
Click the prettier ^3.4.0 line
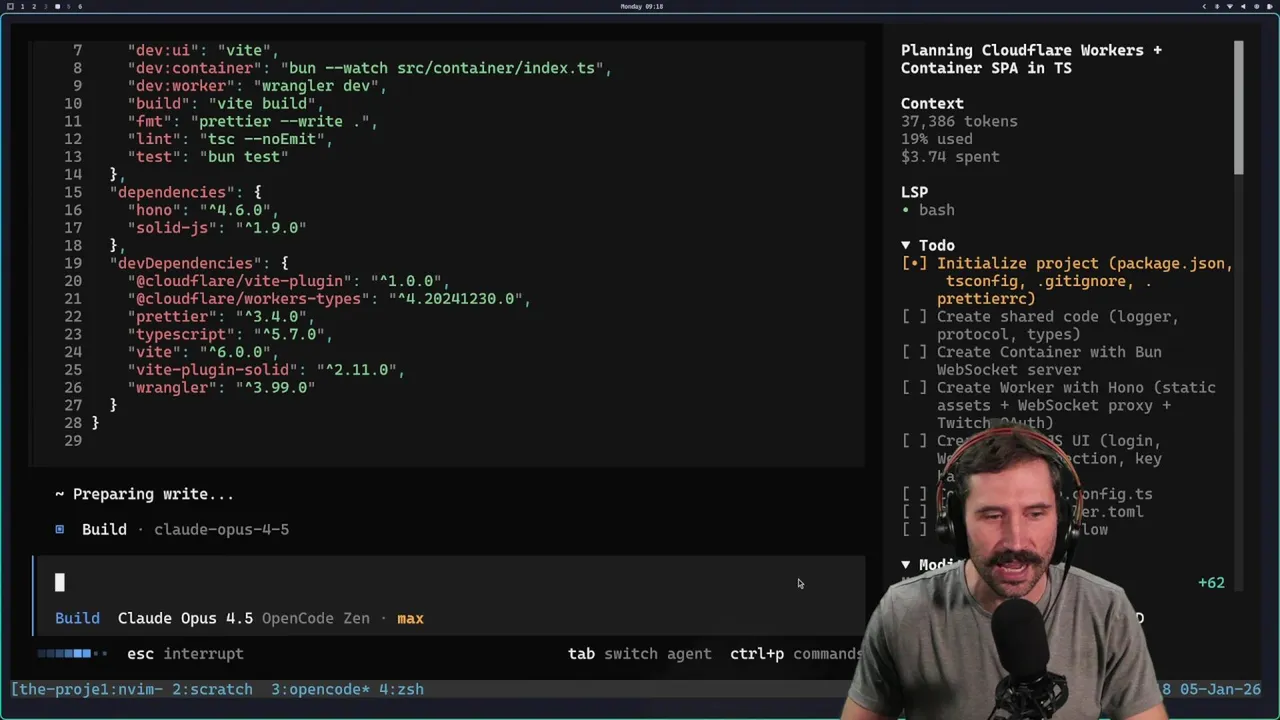pyautogui.click(x=221, y=317)
